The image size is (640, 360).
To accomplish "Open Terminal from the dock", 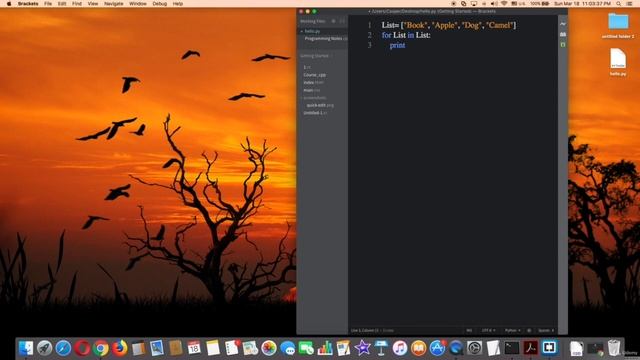I will (512, 348).
